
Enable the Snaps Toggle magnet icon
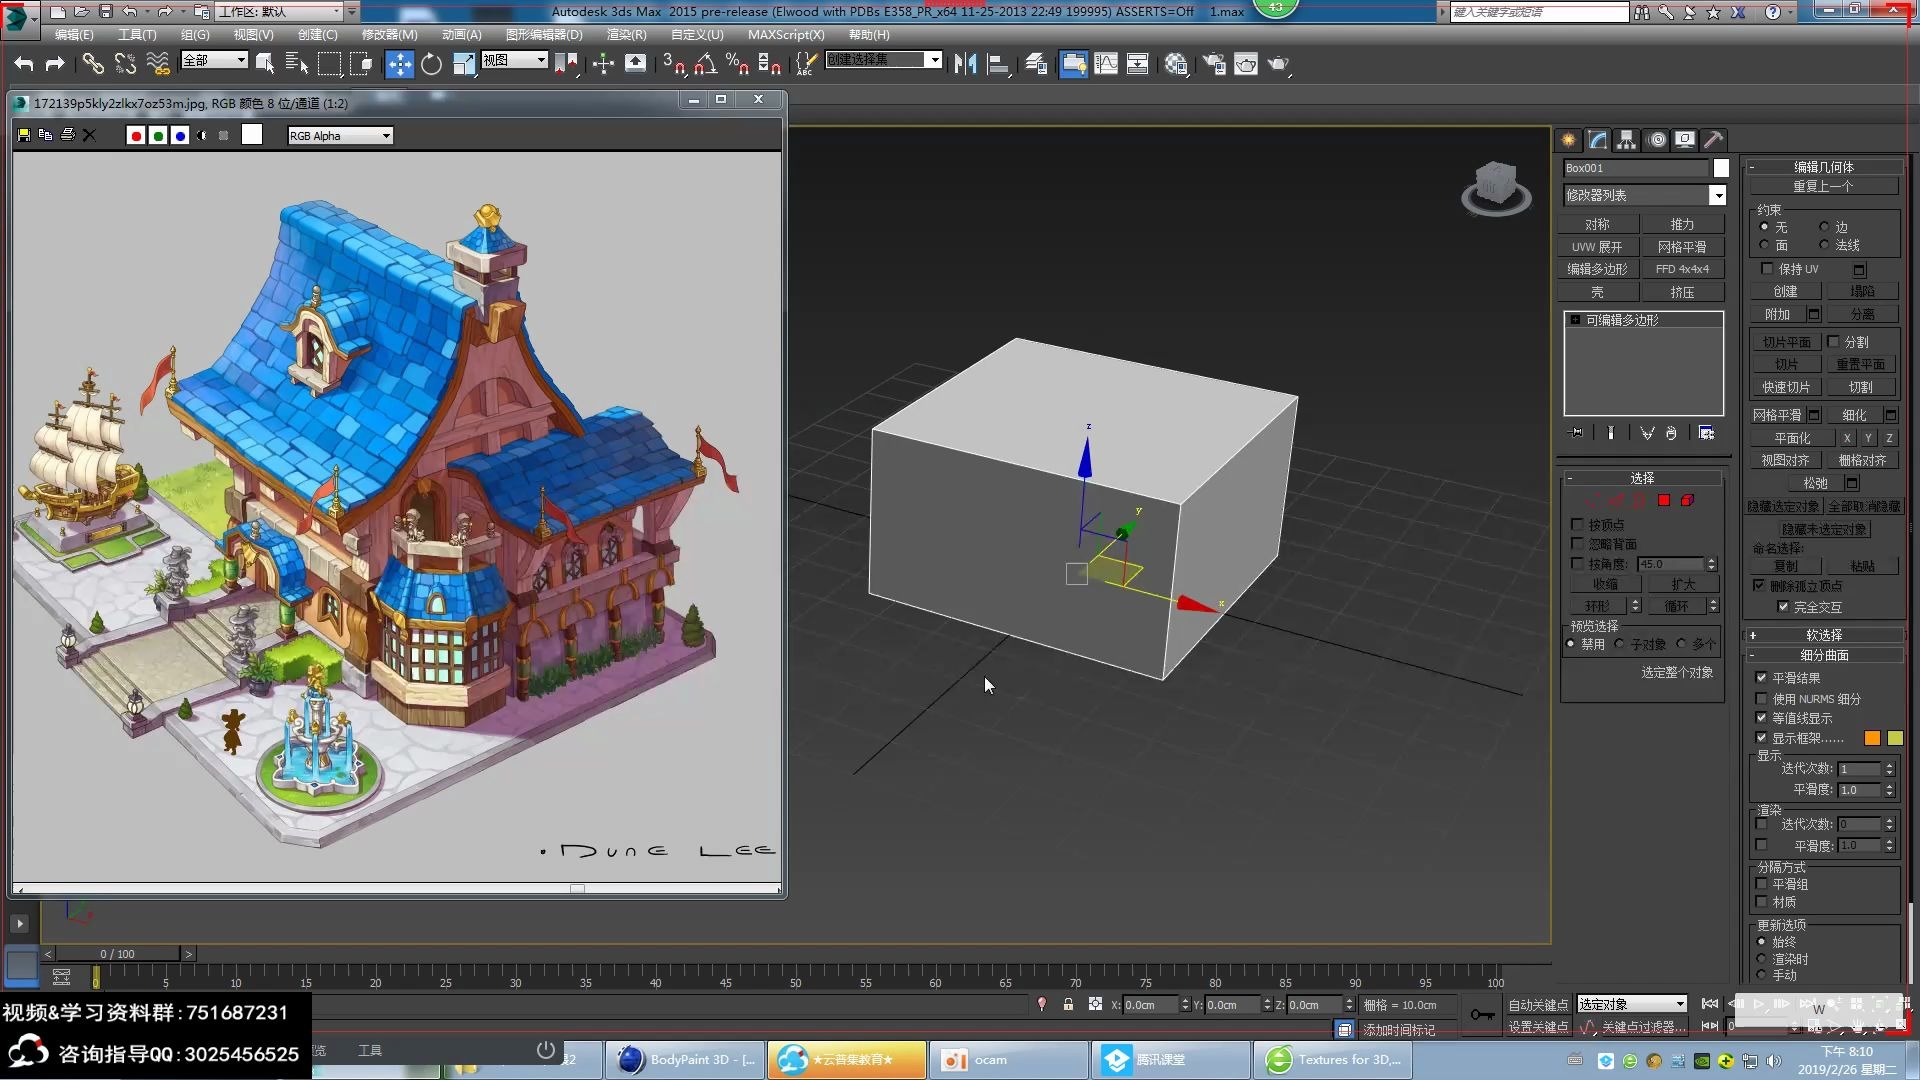669,63
